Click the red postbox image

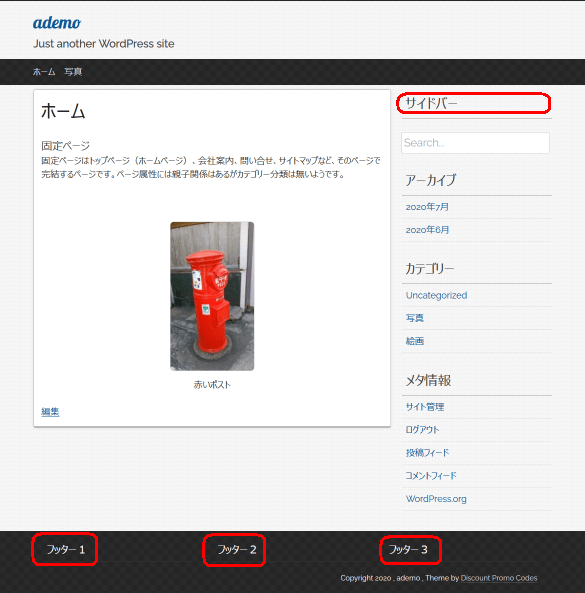pos(212,296)
